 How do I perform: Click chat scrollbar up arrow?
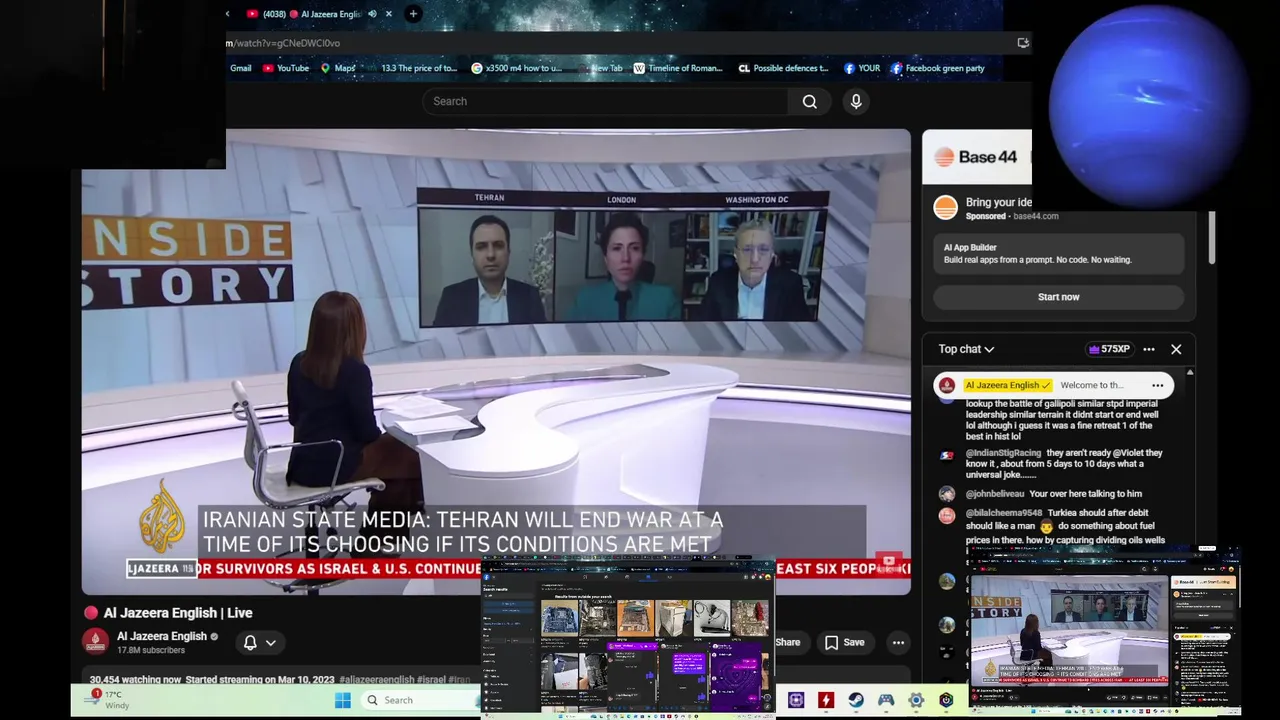click(1189, 373)
